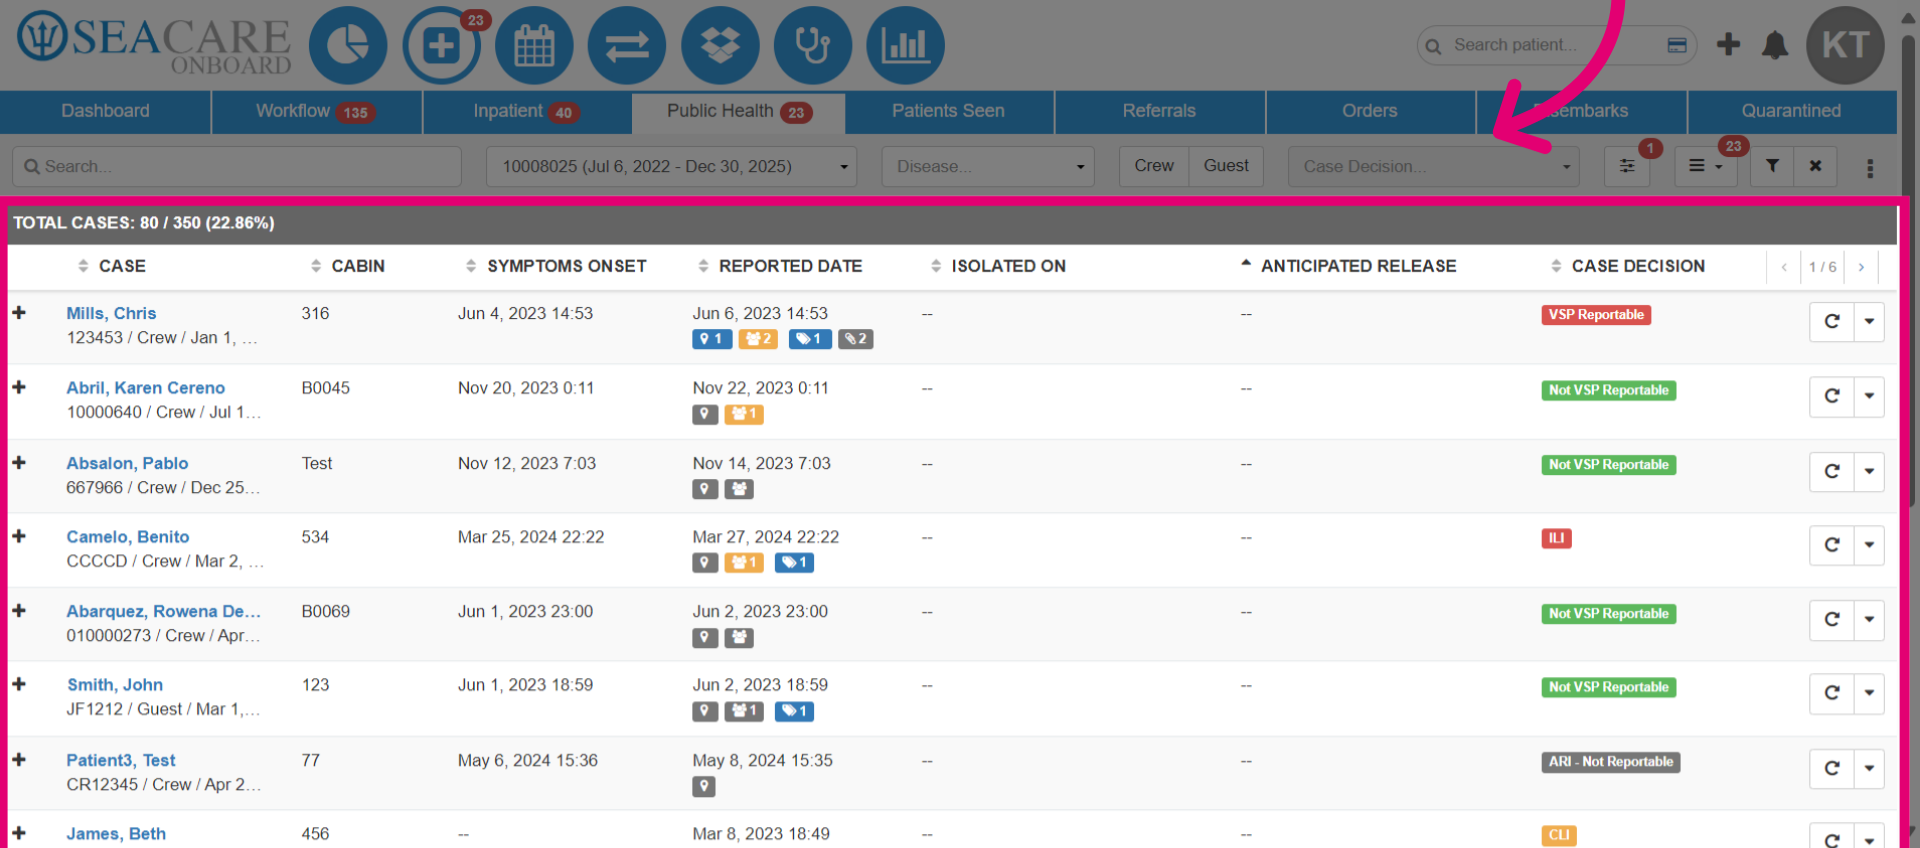
Task: Click the plus icon beside patient search
Action: click(1728, 44)
